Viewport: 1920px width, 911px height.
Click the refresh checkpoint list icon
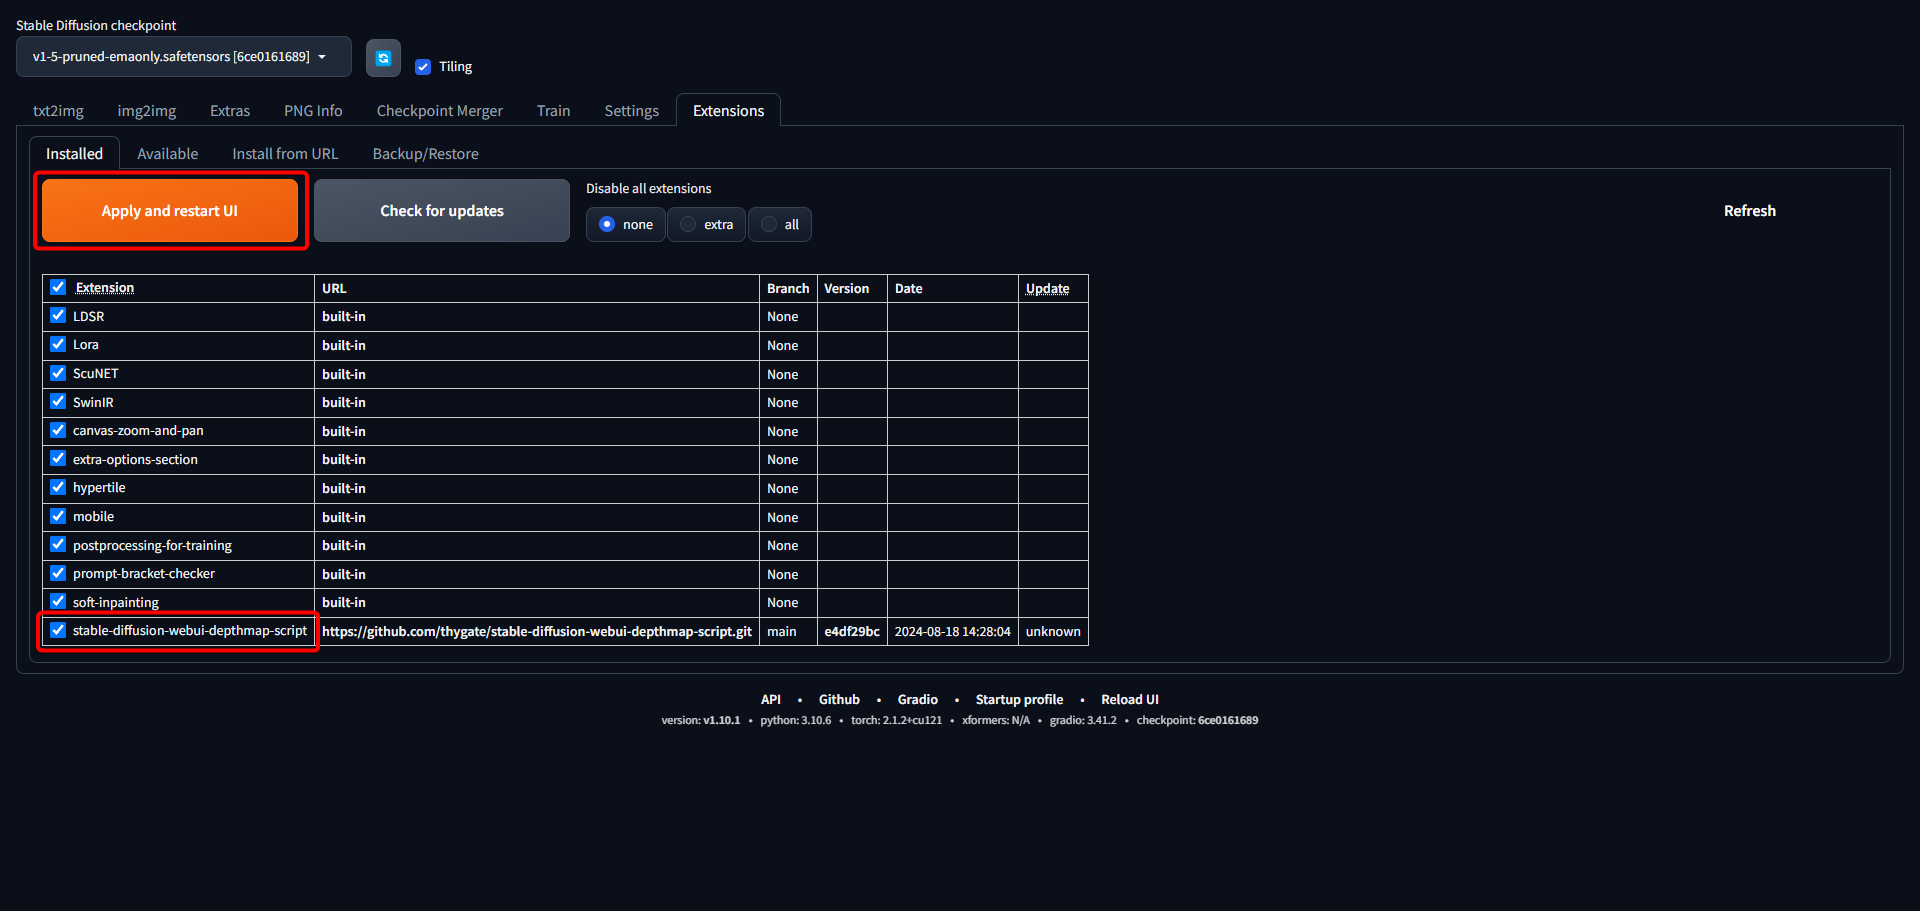pyautogui.click(x=383, y=58)
